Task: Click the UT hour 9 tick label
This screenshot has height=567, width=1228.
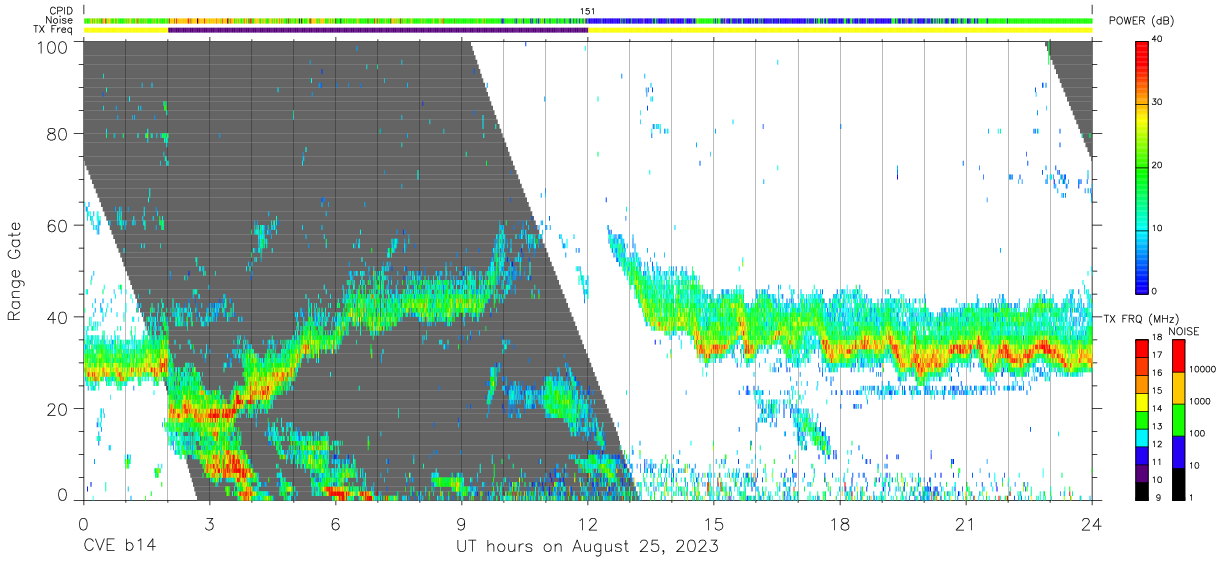Action: [x=461, y=523]
